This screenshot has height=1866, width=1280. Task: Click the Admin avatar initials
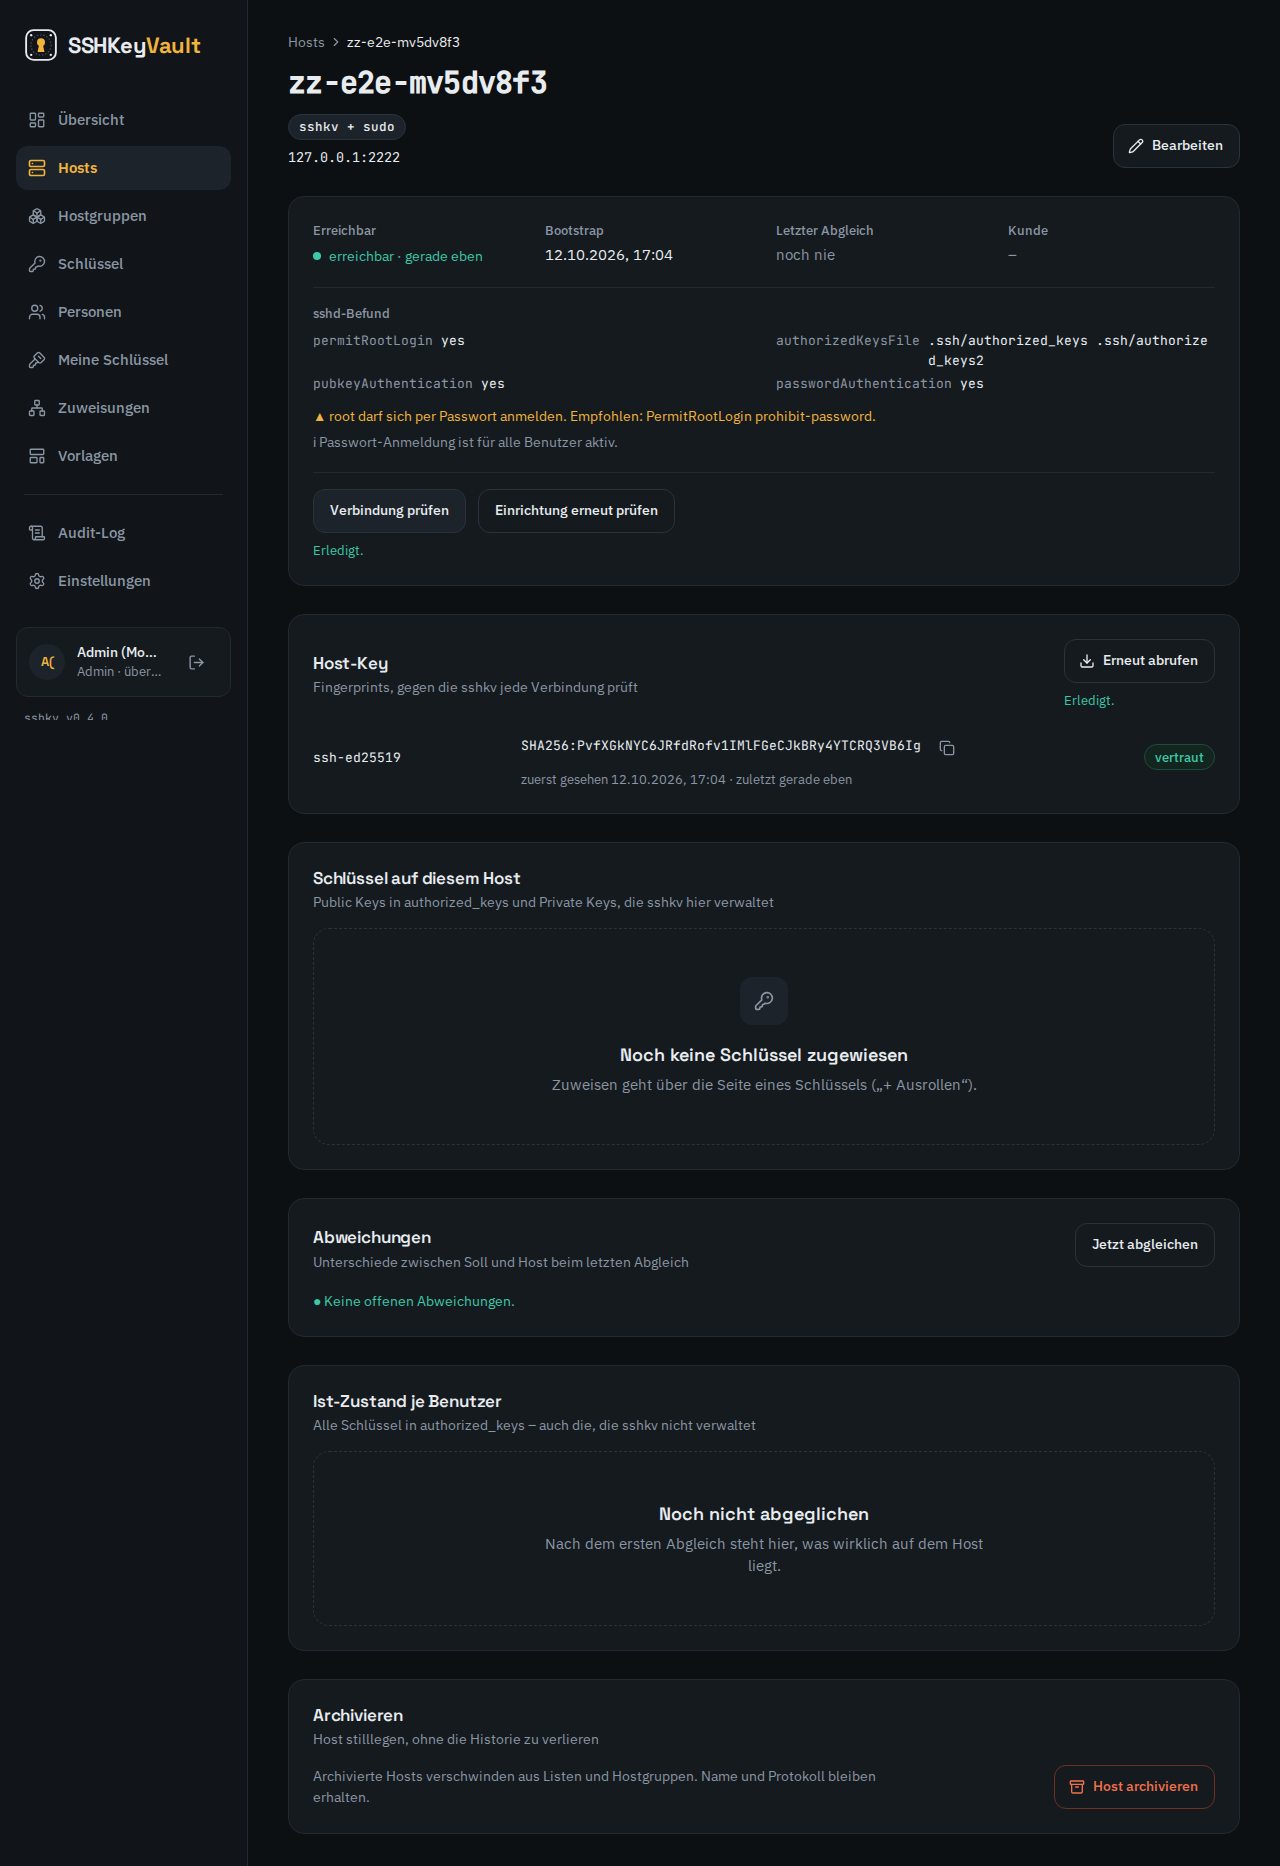[x=47, y=662]
